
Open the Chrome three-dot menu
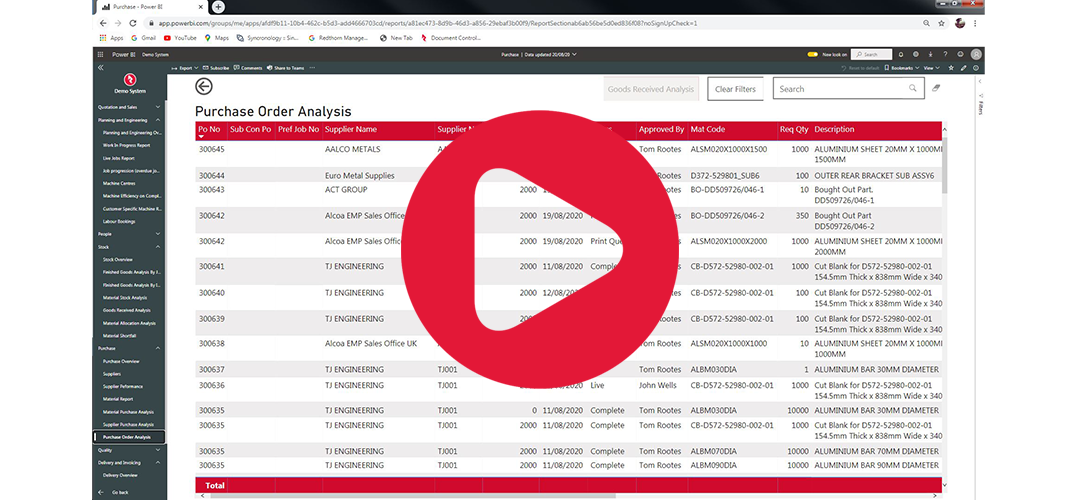975,23
